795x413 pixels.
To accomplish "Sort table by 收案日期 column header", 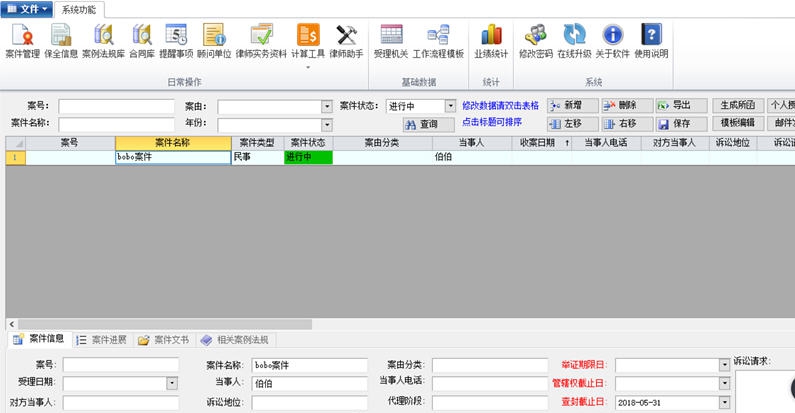I will click(x=541, y=143).
